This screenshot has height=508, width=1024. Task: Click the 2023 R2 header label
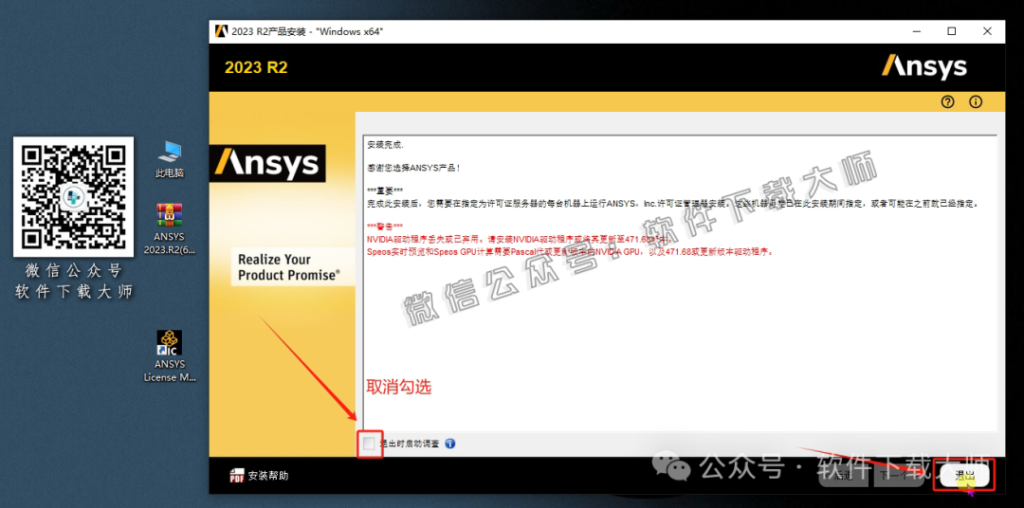tap(256, 68)
